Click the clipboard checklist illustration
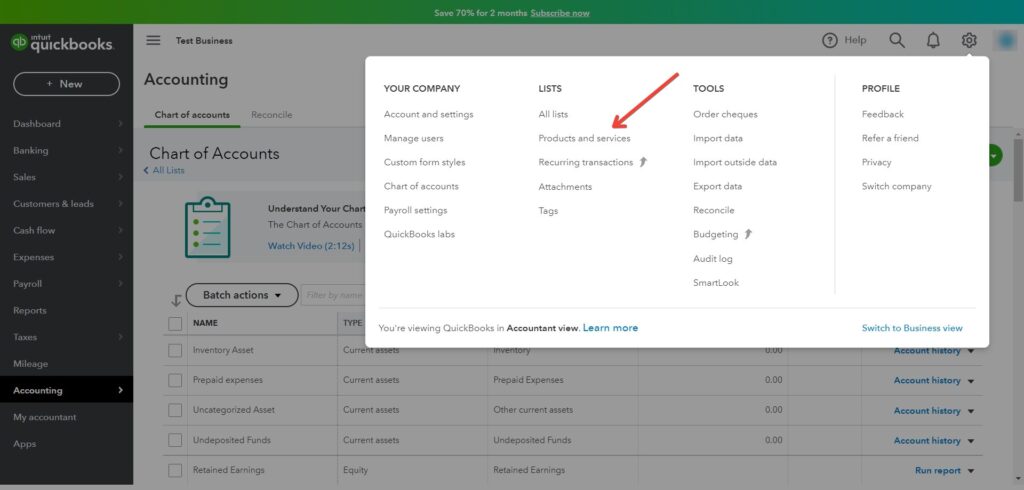 (208, 227)
